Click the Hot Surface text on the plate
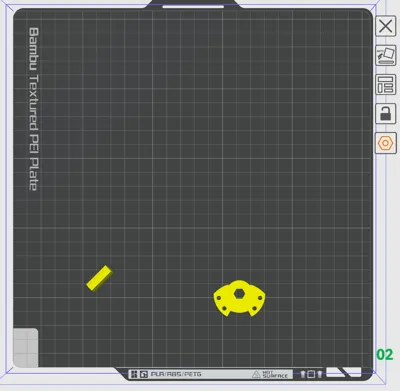The height and width of the screenshot is (391, 400). click(x=275, y=374)
